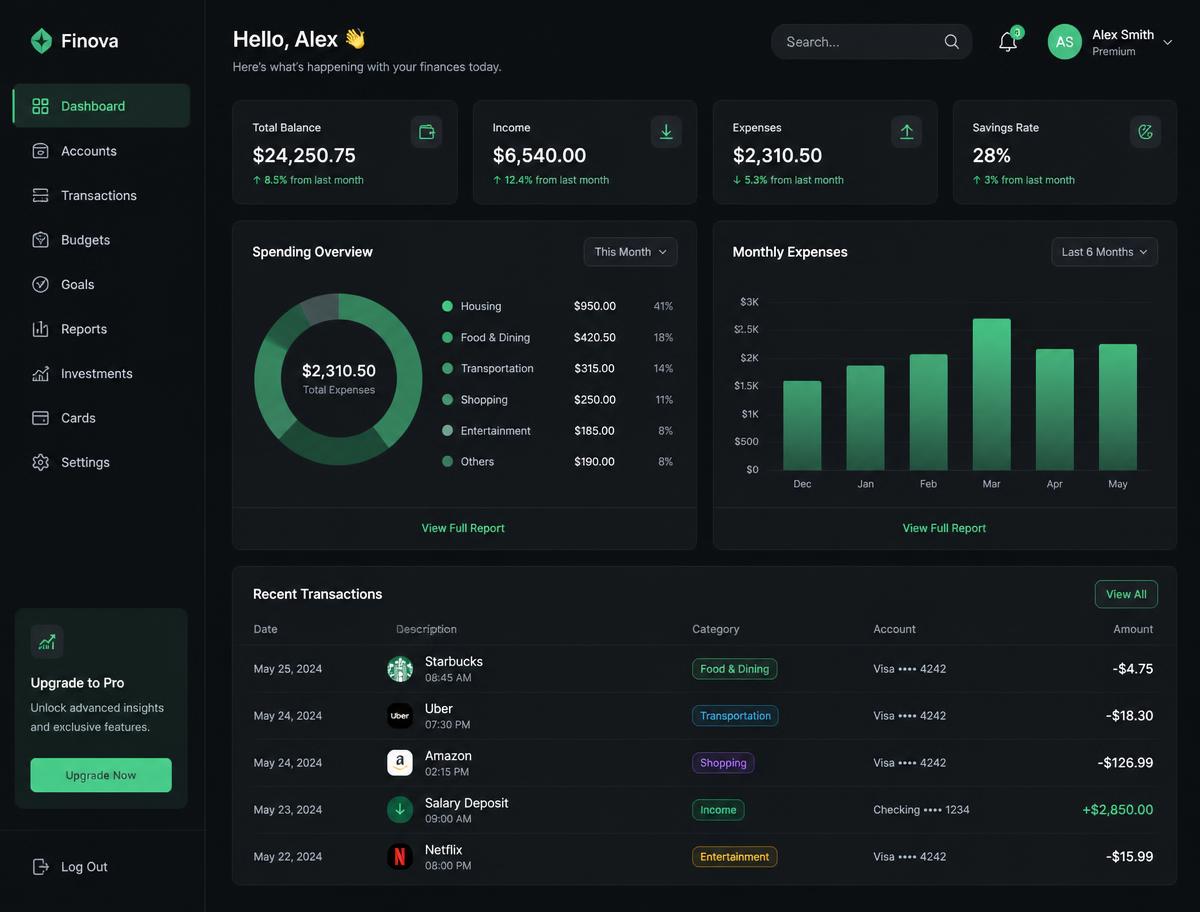1200x912 pixels.
Task: Open Reports from the sidebar
Action: pos(101,329)
